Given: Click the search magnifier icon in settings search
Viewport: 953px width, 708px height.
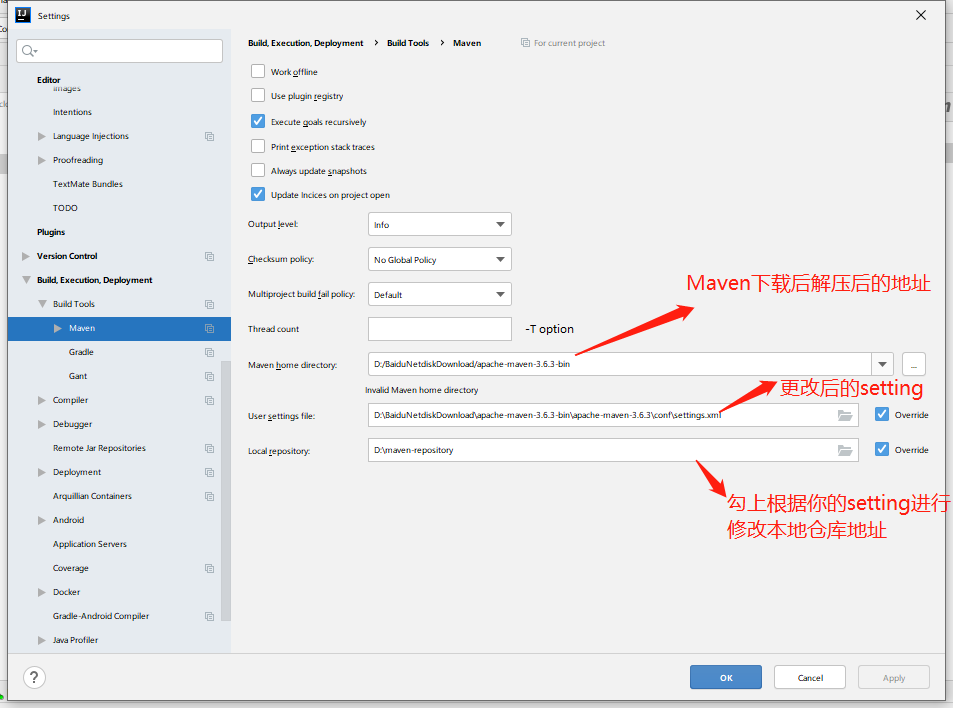Looking at the screenshot, I should pyautogui.click(x=29, y=51).
